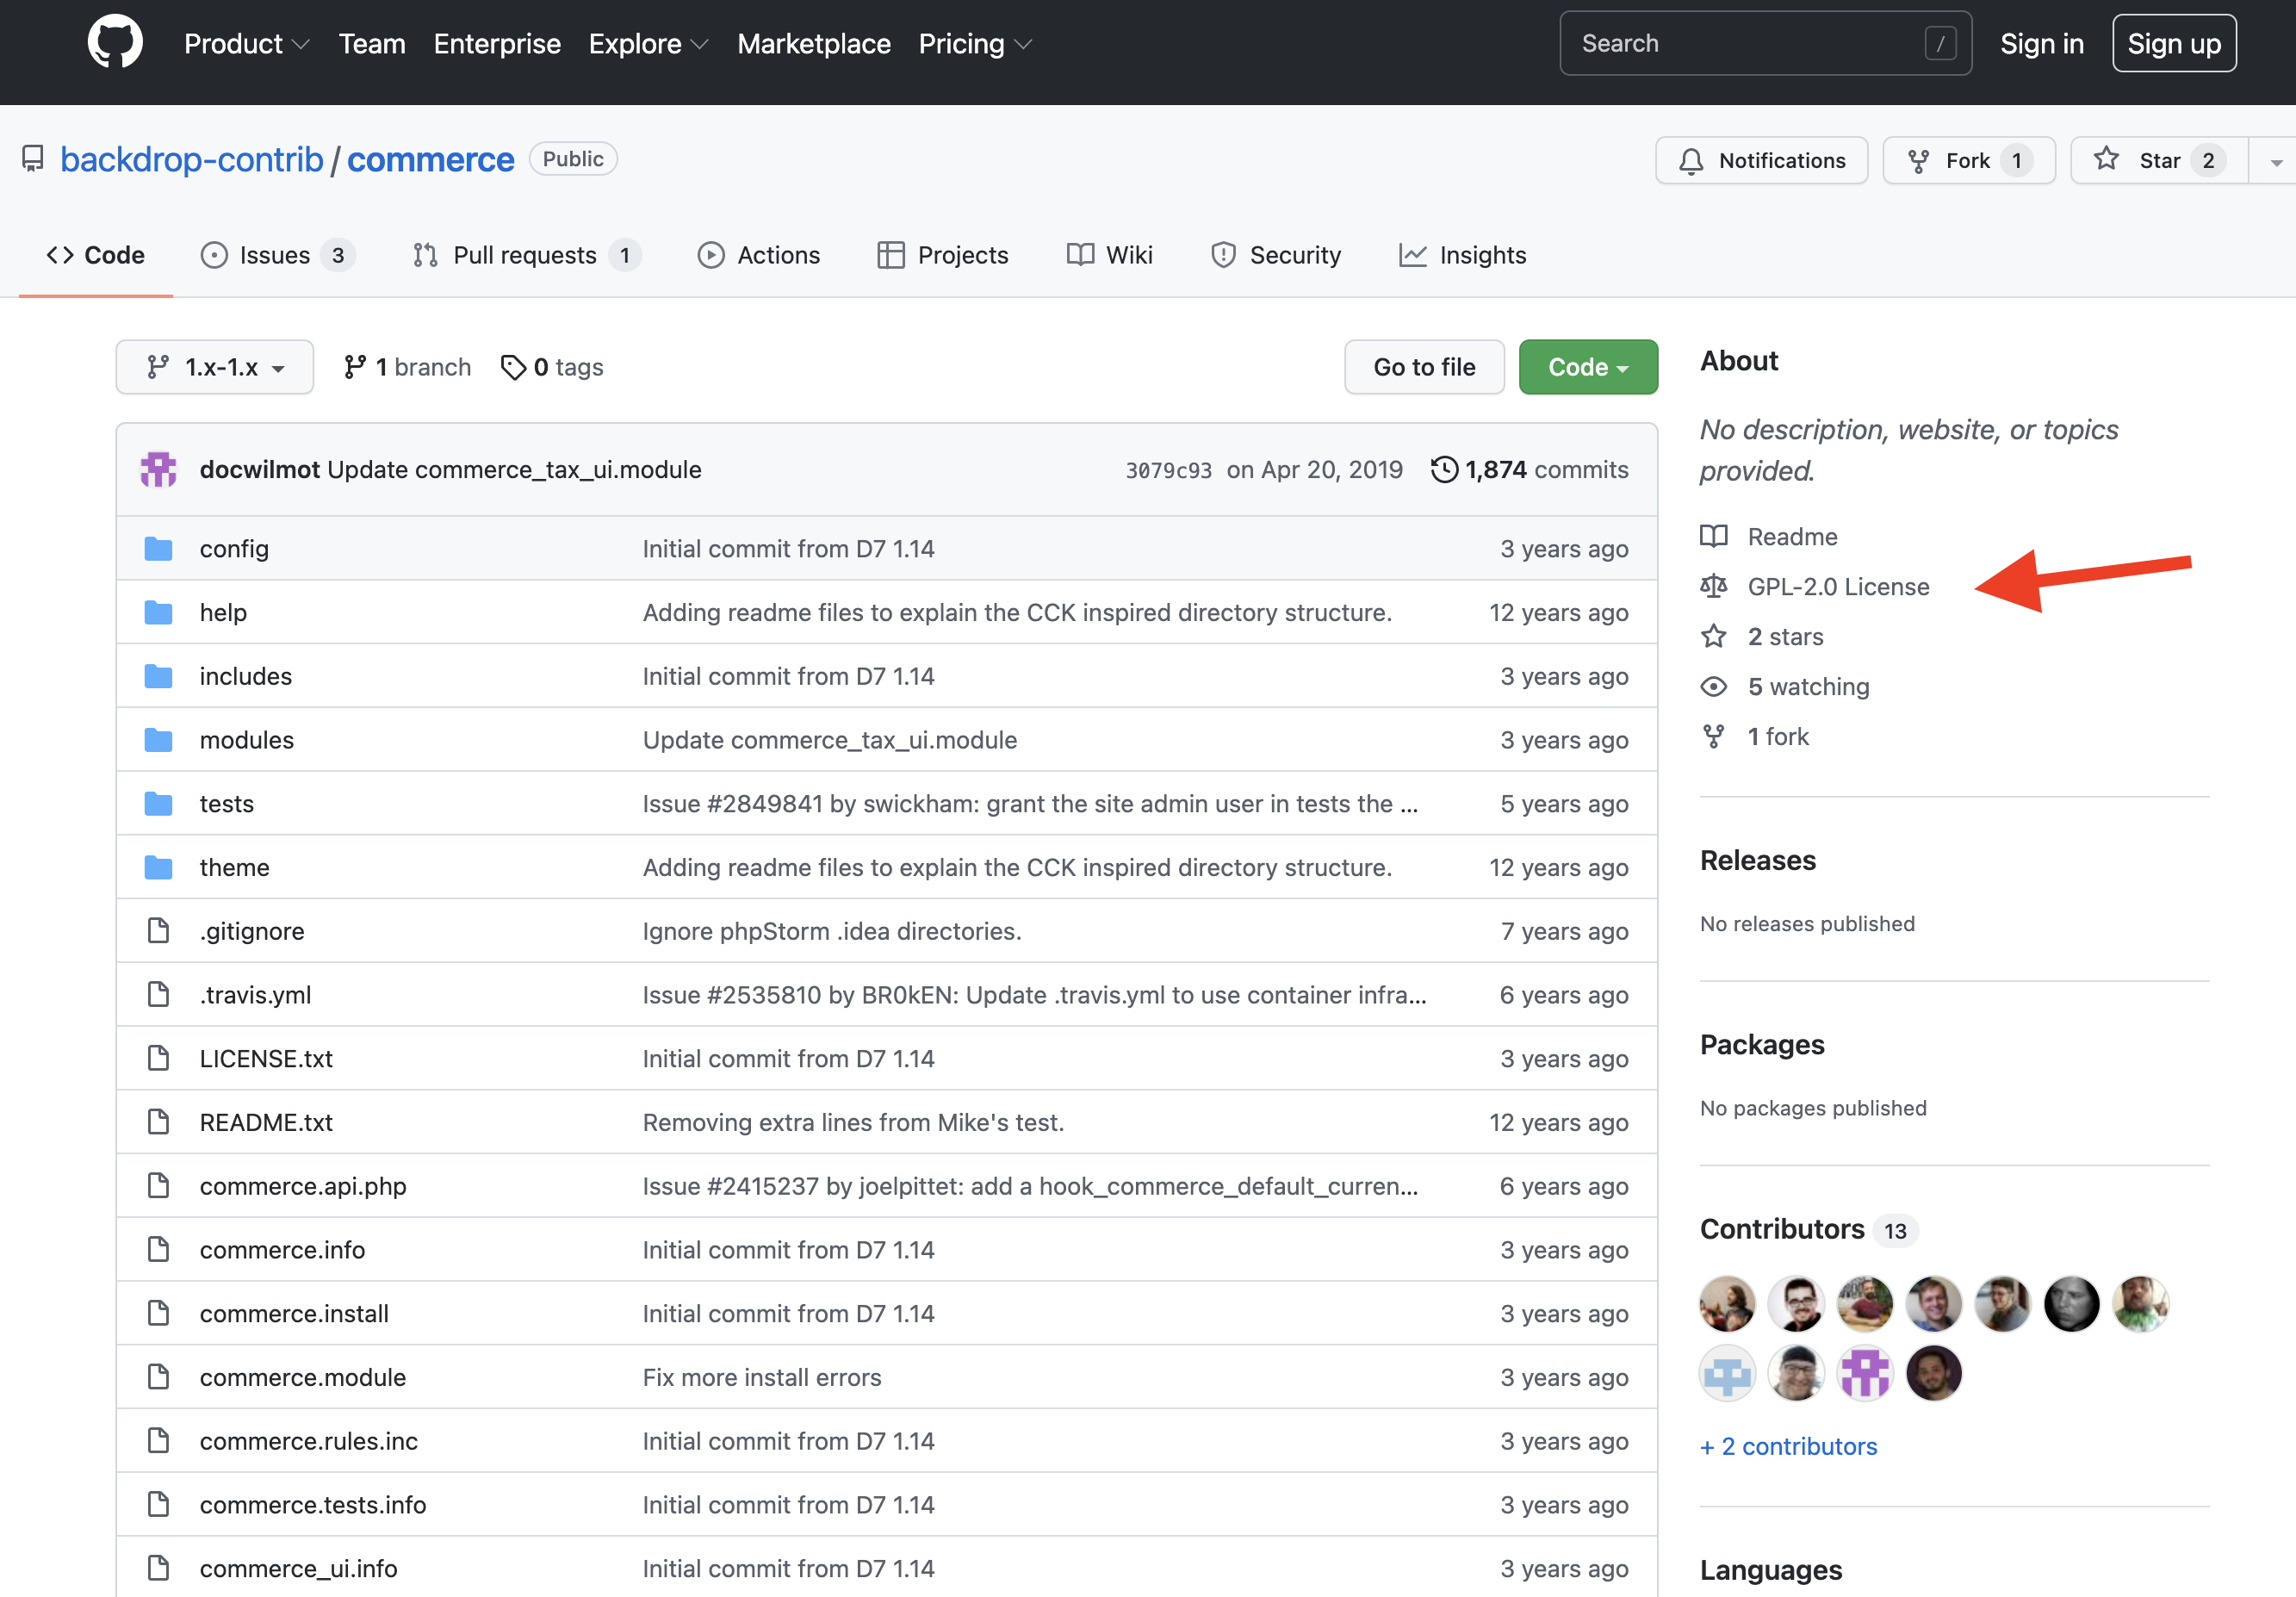Expand the green Code dropdown
Image resolution: width=2296 pixels, height=1597 pixels.
click(1587, 367)
